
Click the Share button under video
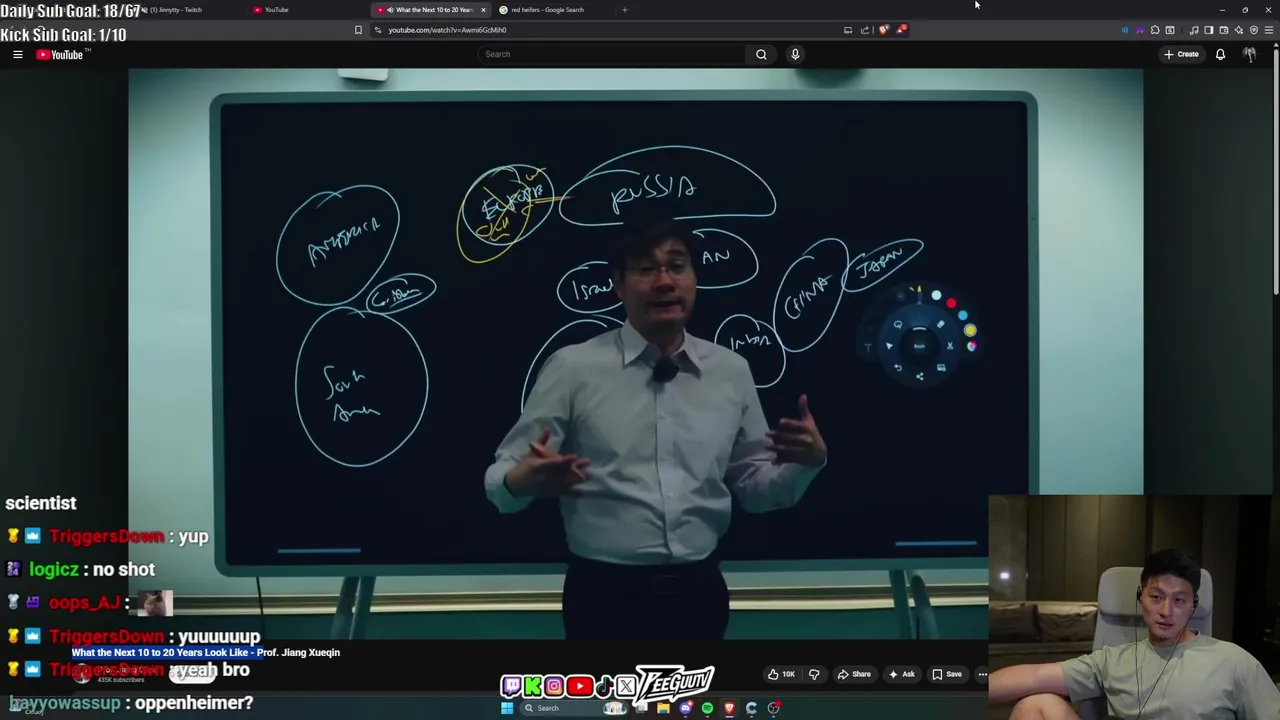click(x=854, y=674)
